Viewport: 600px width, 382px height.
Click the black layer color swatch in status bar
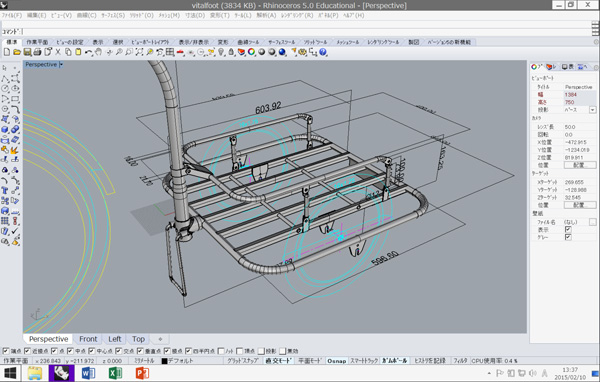point(164,361)
